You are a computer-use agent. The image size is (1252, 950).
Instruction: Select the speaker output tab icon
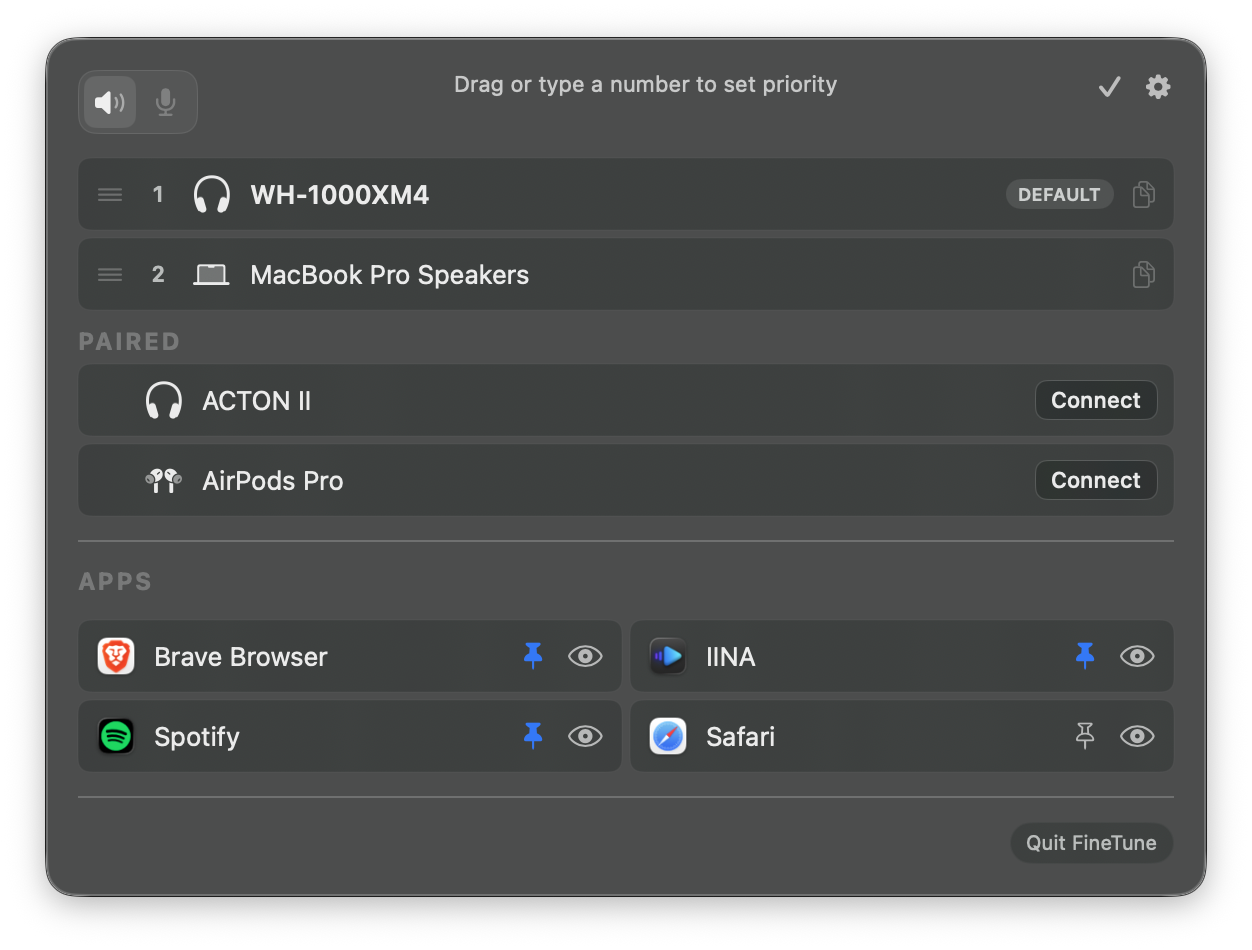(108, 101)
